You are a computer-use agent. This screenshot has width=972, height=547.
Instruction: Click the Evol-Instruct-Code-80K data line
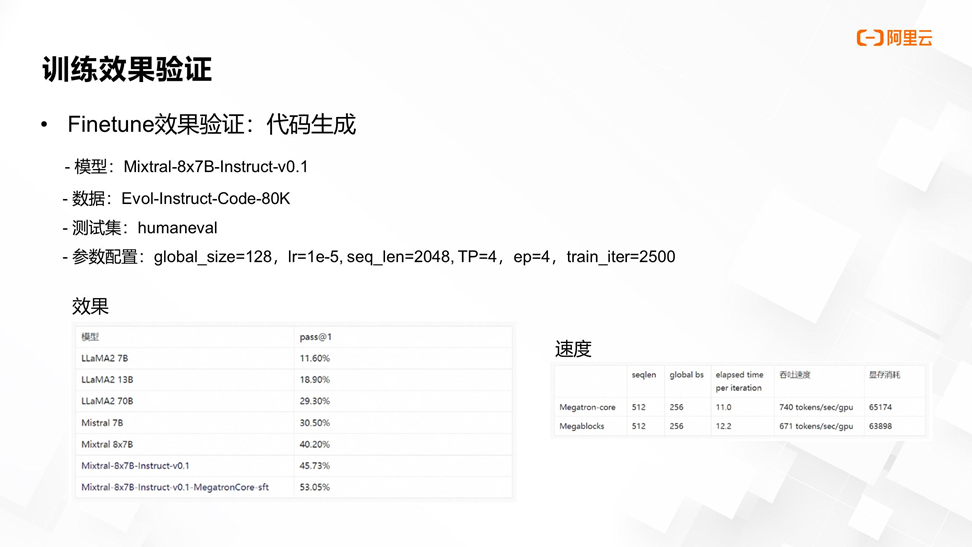tap(176, 198)
